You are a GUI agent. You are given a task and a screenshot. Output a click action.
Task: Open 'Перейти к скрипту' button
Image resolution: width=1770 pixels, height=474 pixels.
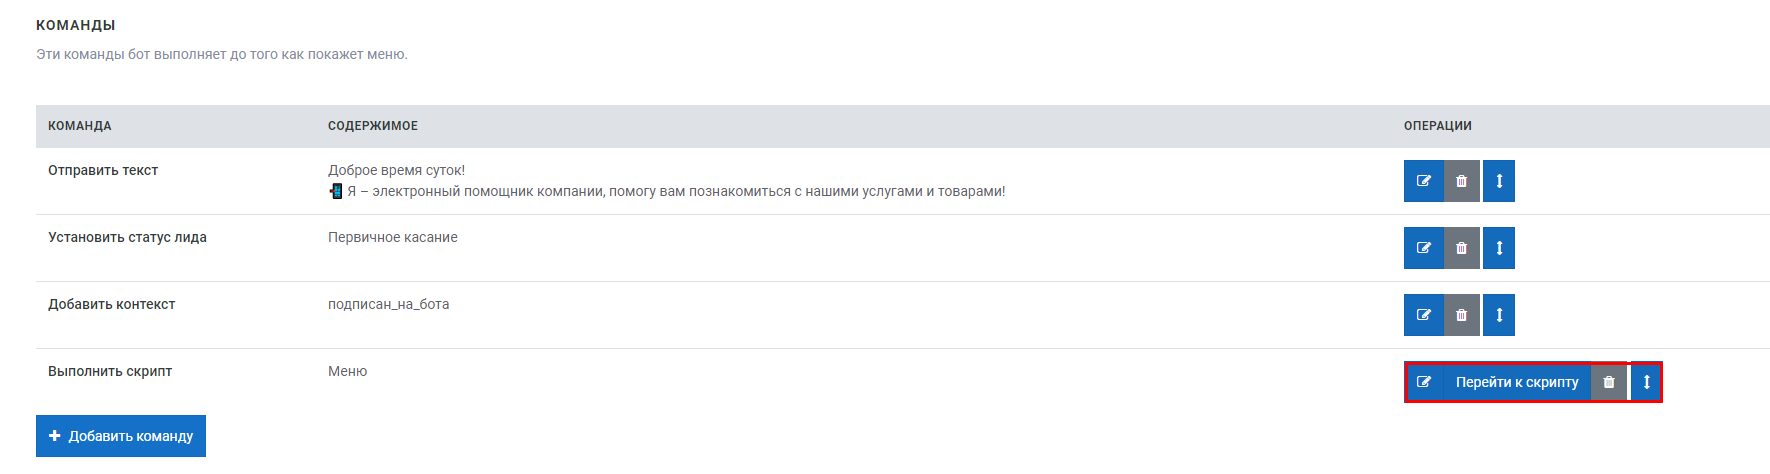[1517, 382]
